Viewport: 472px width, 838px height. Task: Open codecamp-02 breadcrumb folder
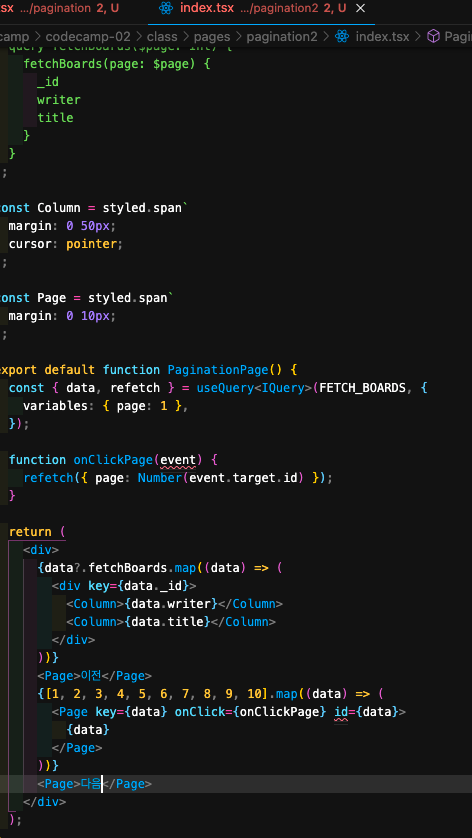[88, 37]
